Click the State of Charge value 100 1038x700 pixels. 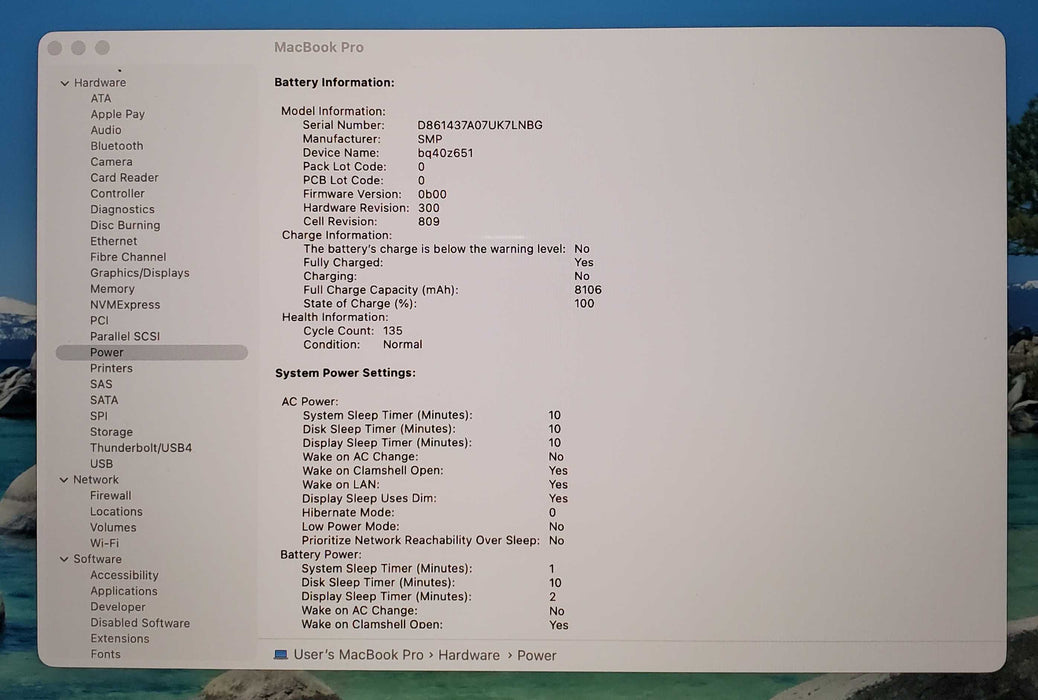click(x=585, y=303)
